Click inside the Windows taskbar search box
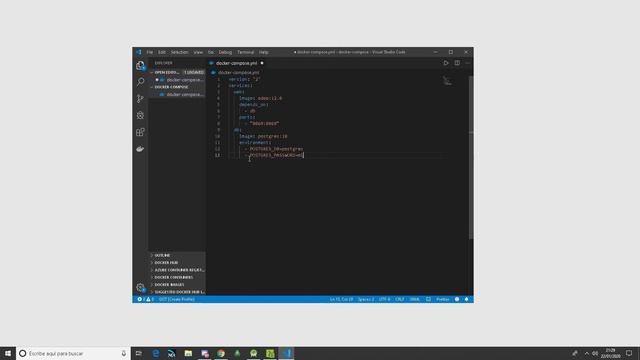This screenshot has height=360, width=640. pyautogui.click(x=73, y=353)
